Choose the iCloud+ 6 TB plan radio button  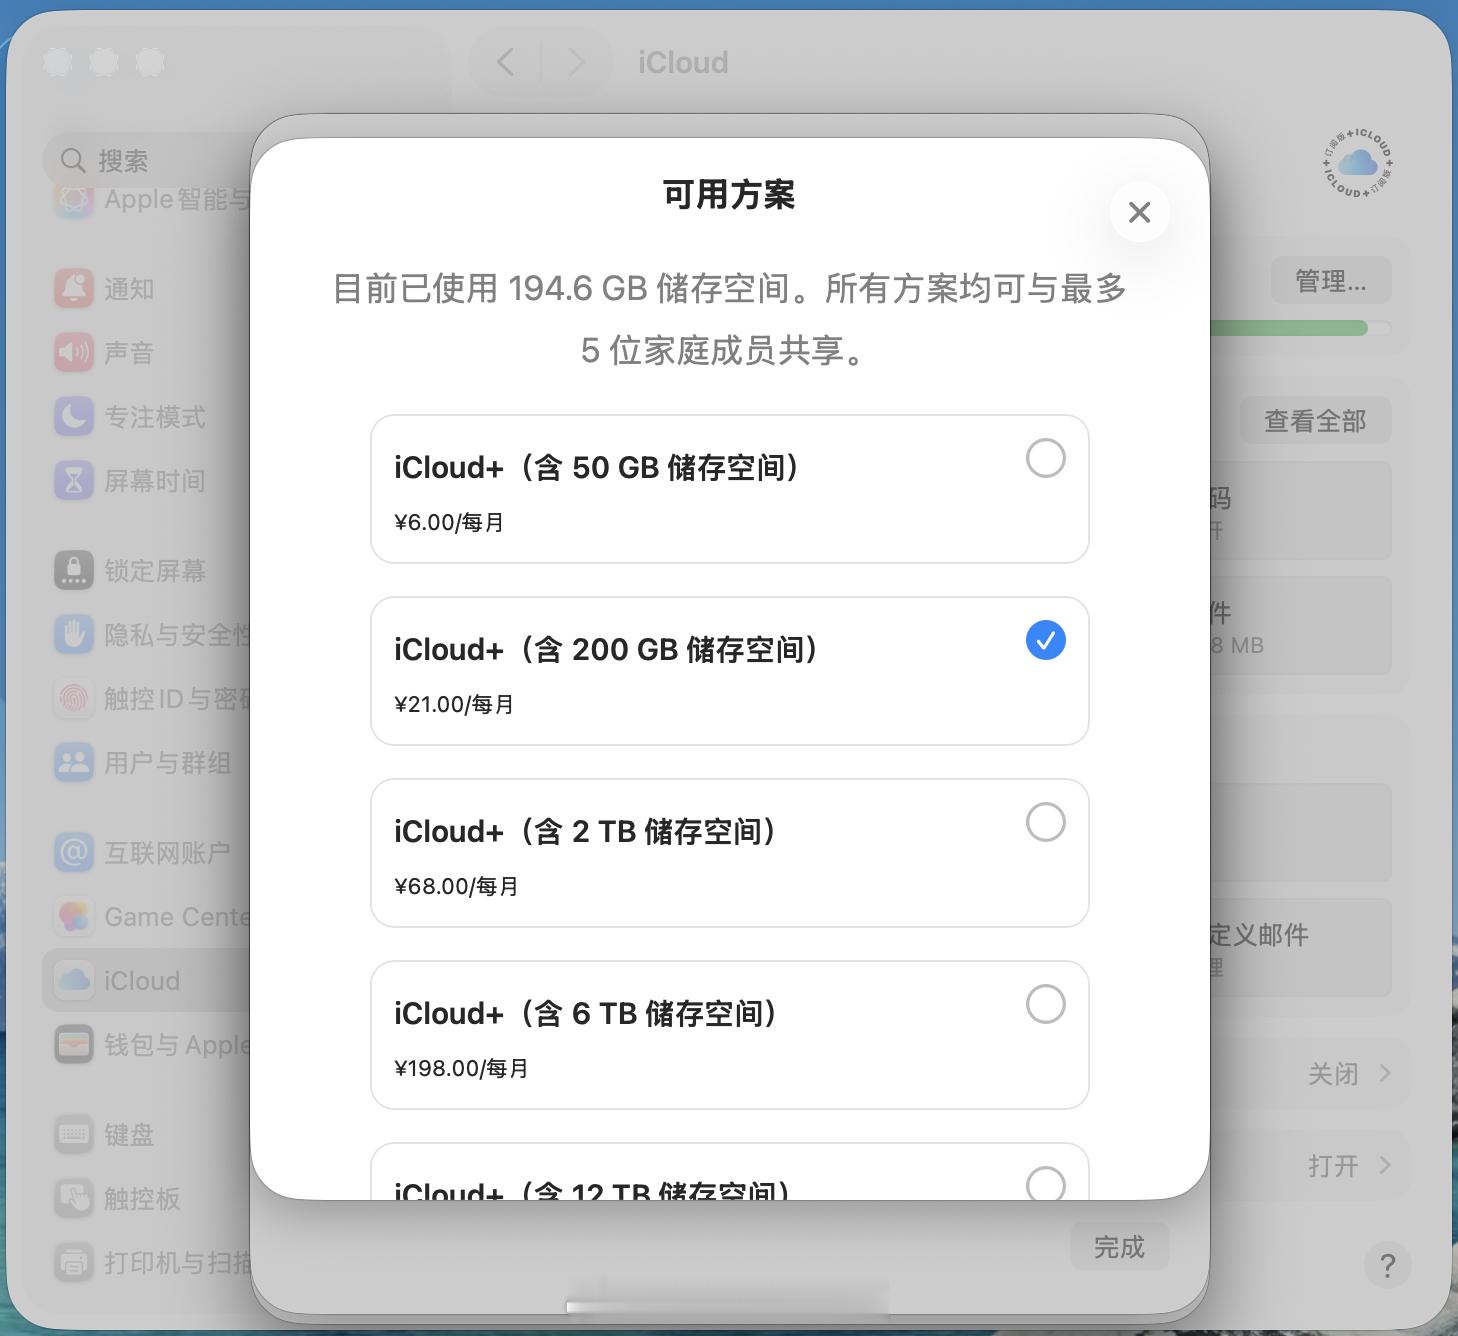(x=1045, y=1004)
